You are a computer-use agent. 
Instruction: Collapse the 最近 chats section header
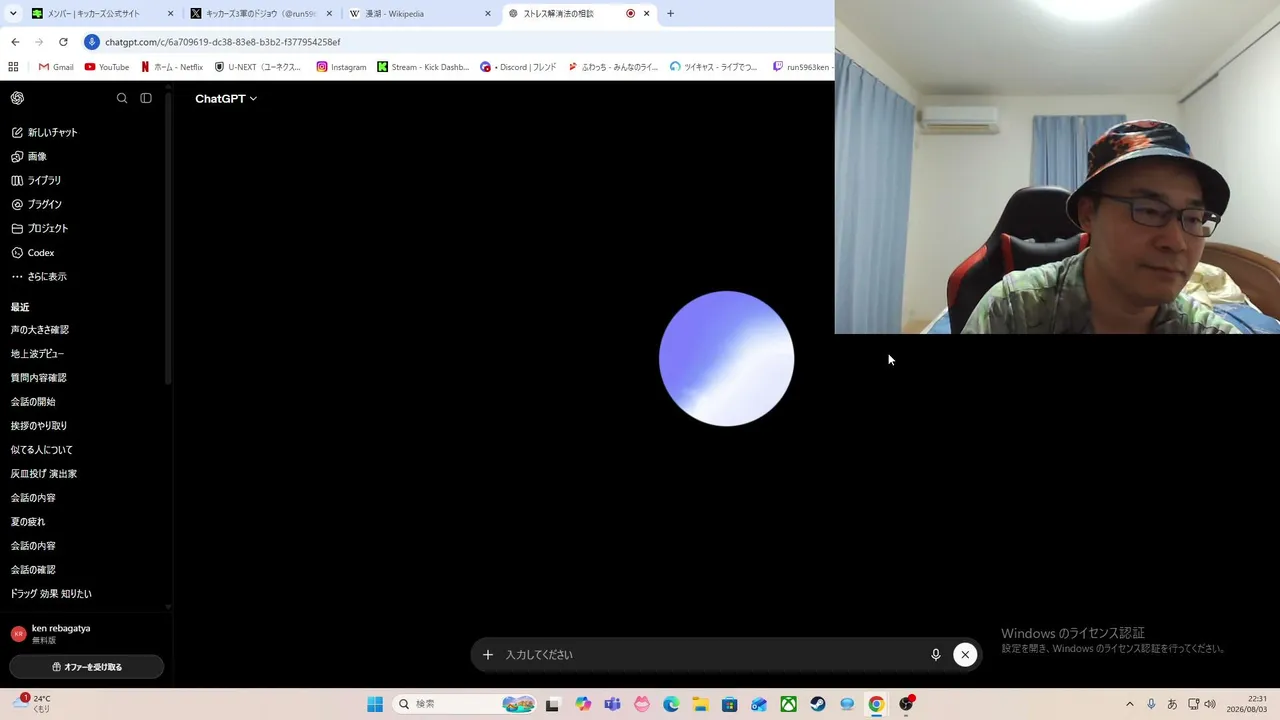click(x=20, y=307)
